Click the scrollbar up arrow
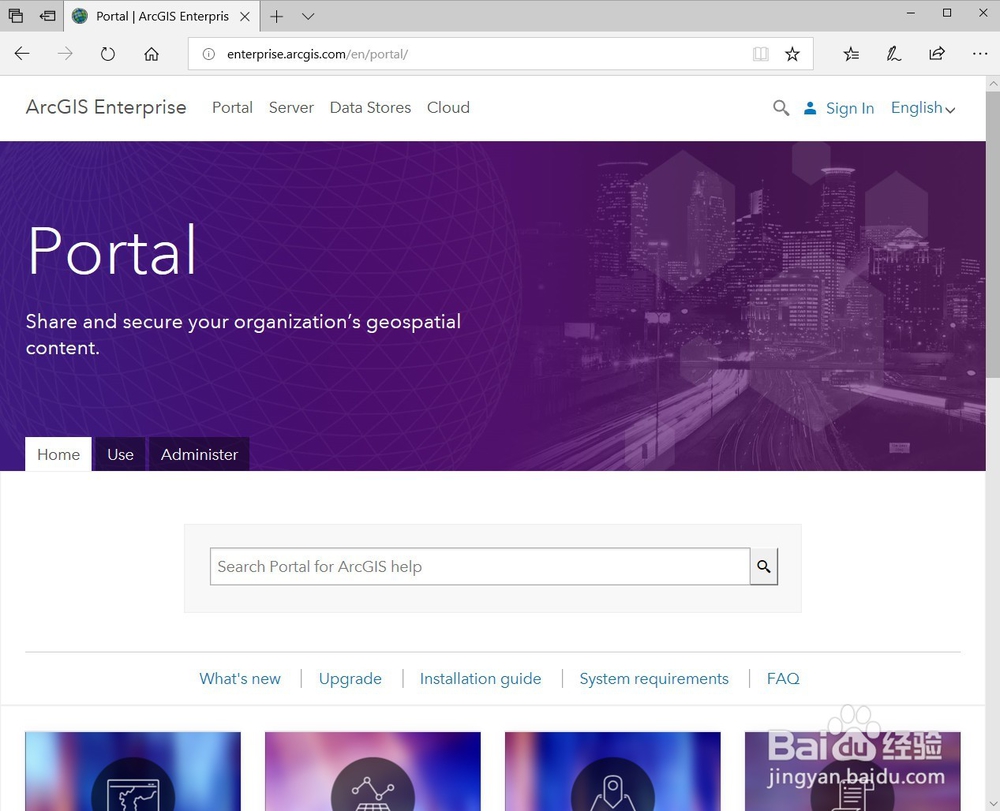This screenshot has width=1000, height=811. click(993, 84)
